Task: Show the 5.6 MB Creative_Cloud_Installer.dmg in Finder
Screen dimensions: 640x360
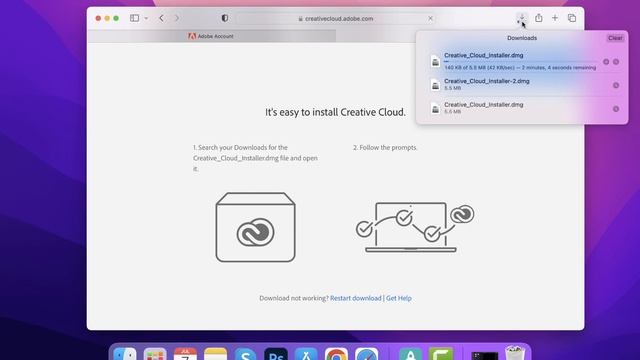Action: tap(616, 109)
